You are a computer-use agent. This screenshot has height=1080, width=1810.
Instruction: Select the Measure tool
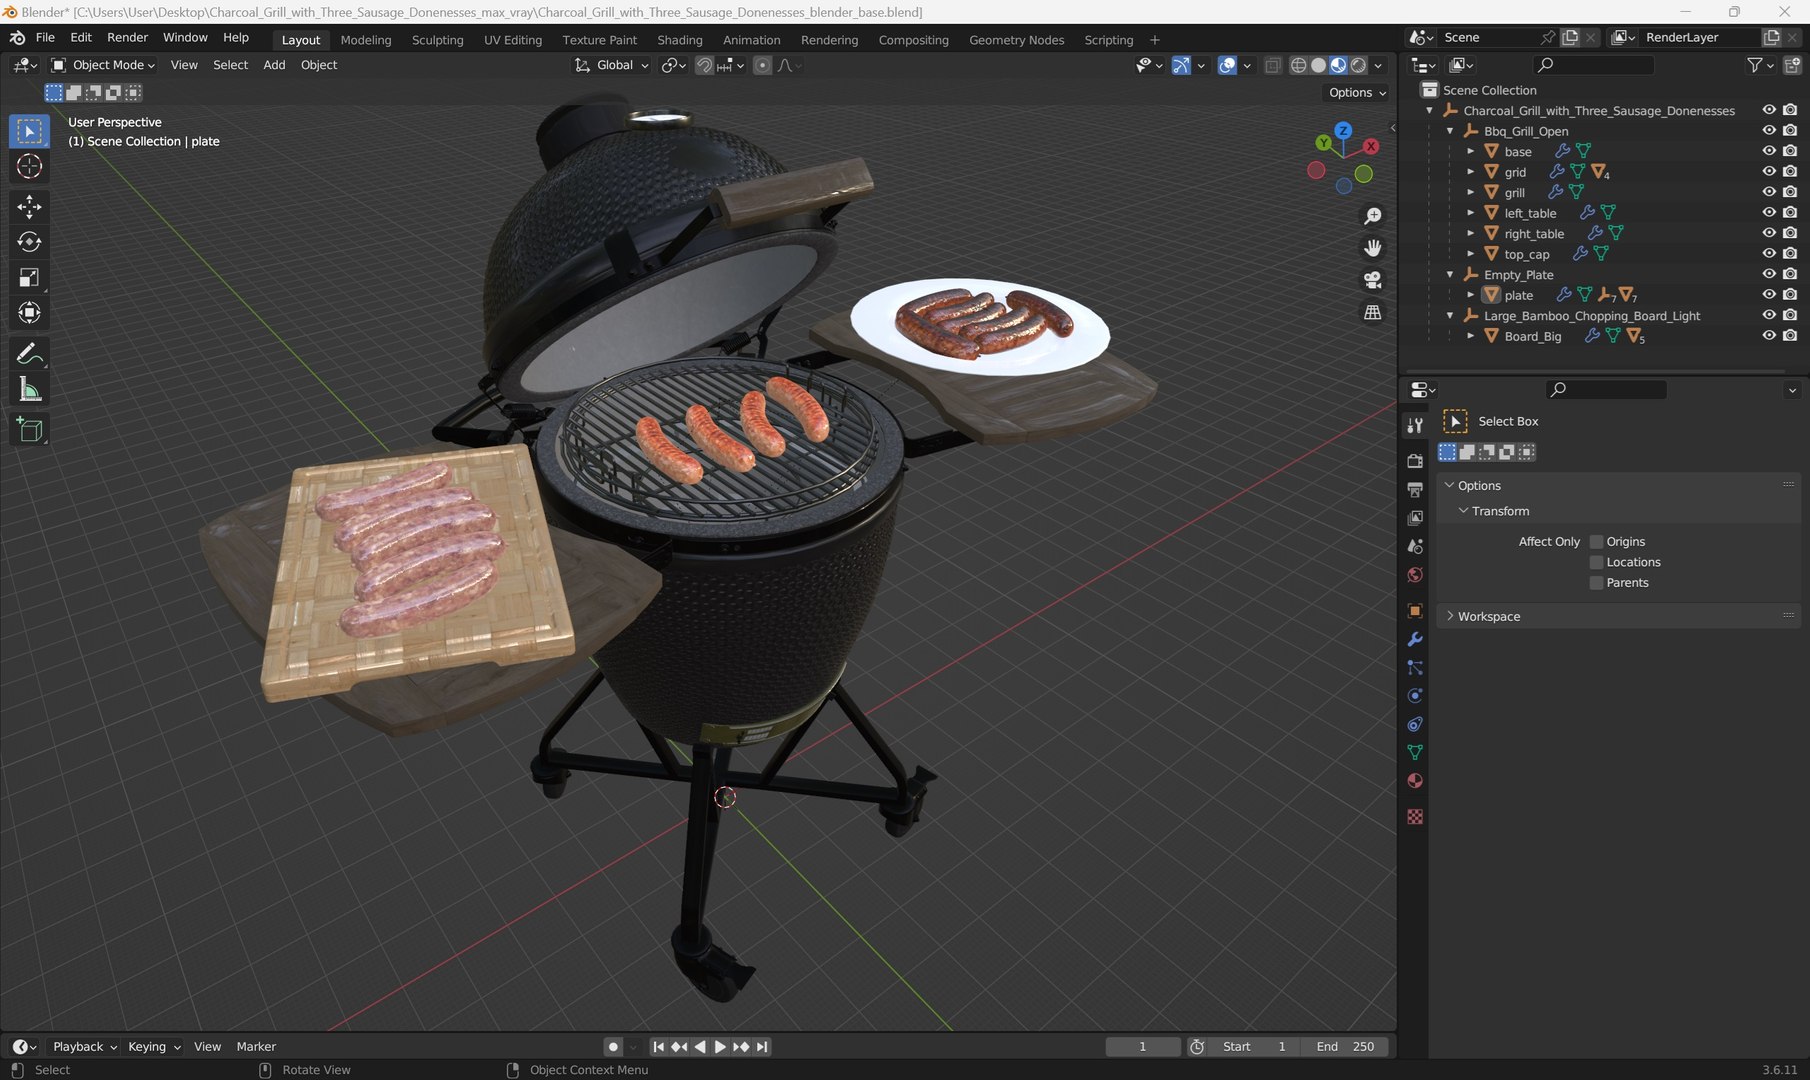[29, 390]
